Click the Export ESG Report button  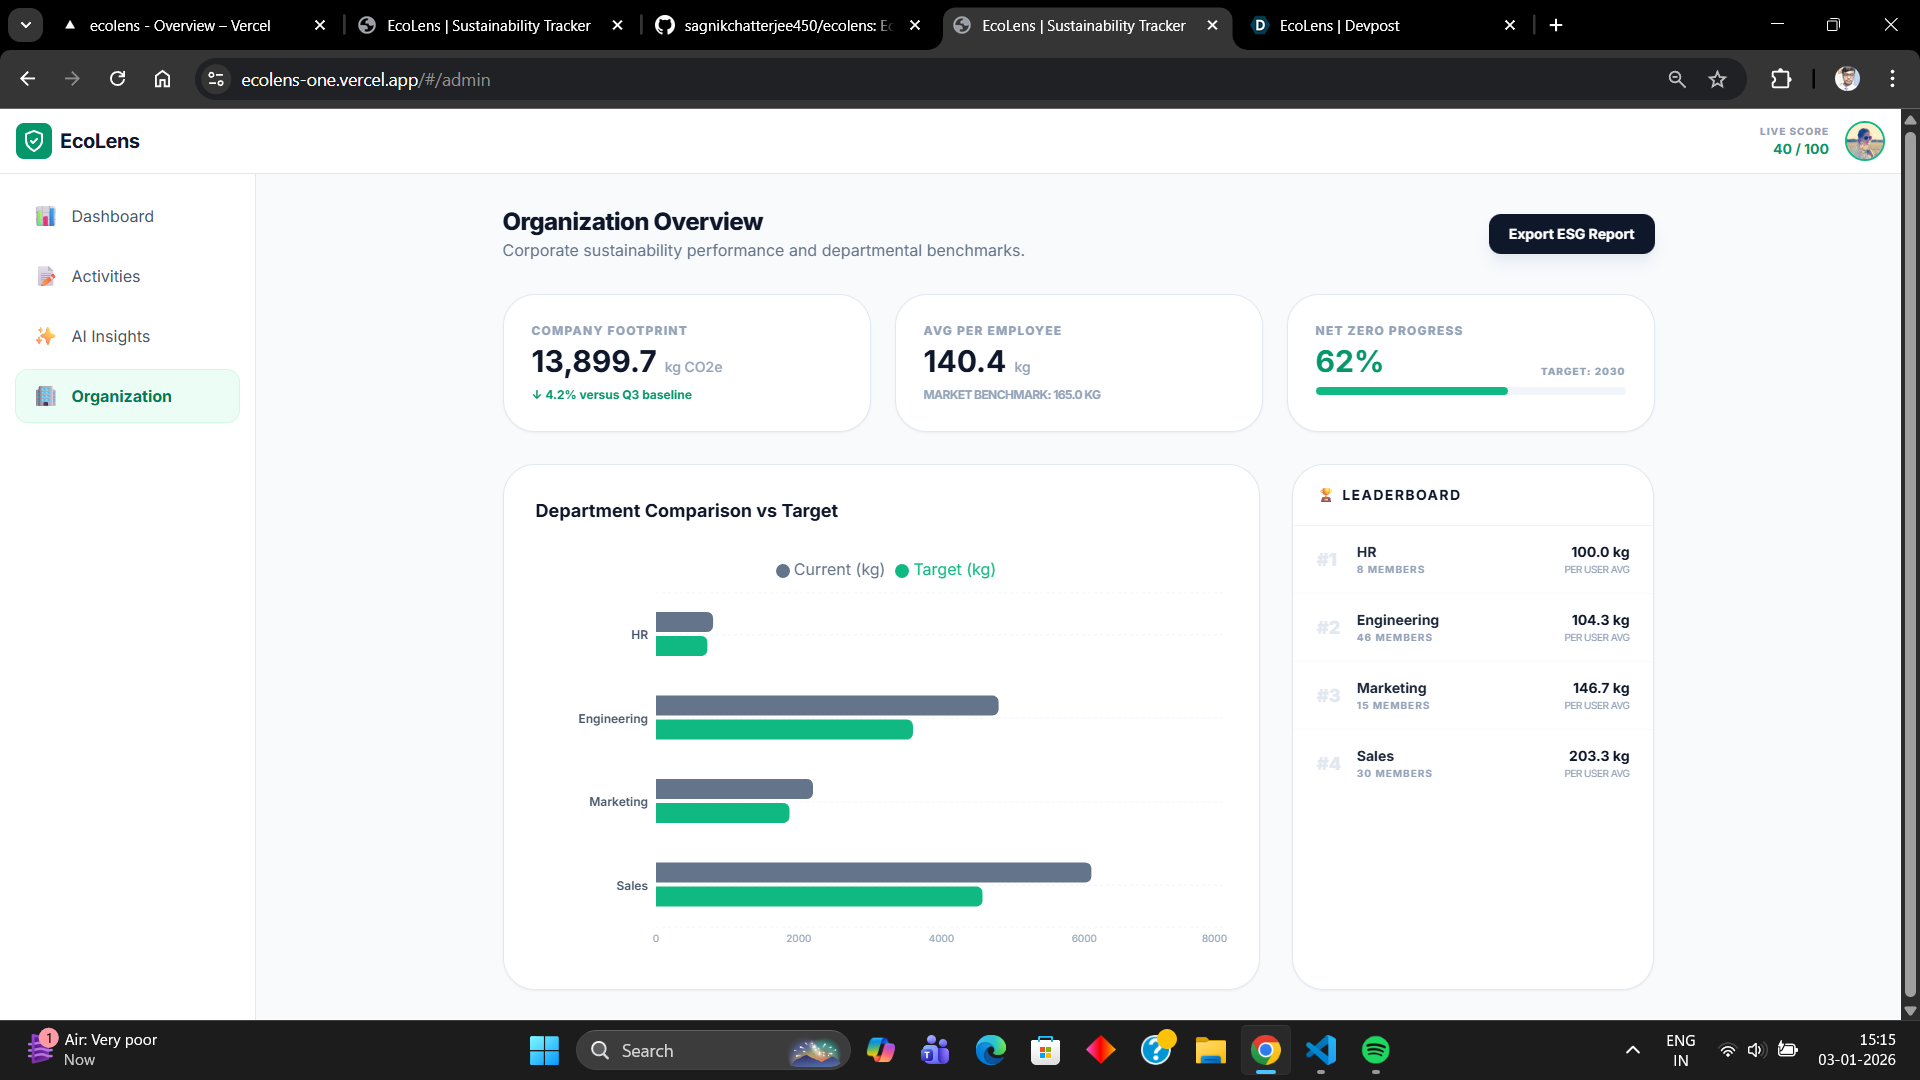pyautogui.click(x=1570, y=234)
